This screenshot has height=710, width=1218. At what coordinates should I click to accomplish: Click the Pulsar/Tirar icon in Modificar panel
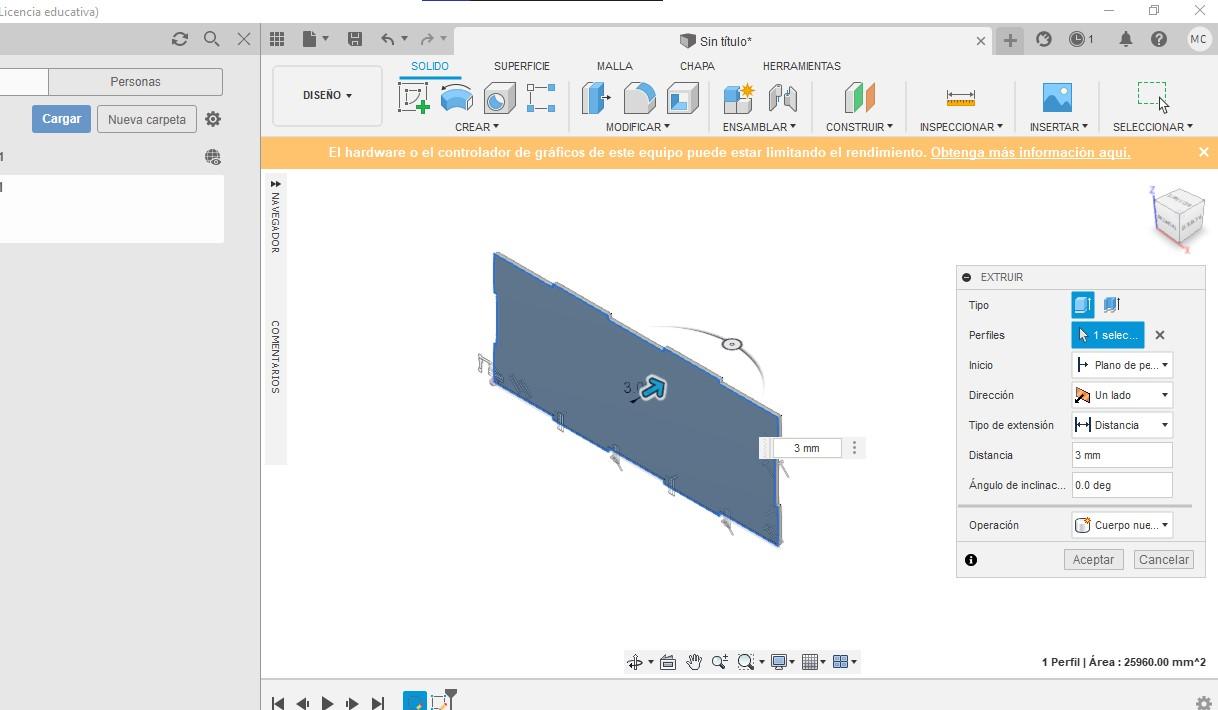tap(596, 98)
